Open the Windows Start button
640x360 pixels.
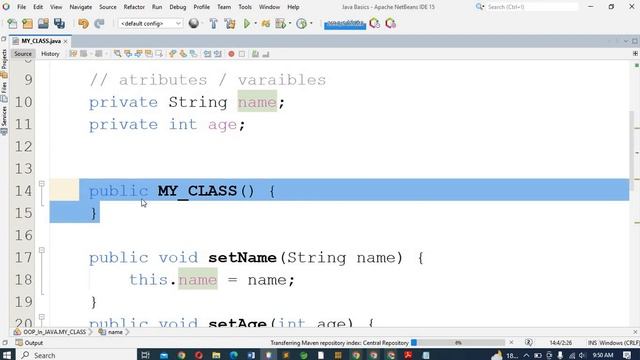tap(7, 355)
